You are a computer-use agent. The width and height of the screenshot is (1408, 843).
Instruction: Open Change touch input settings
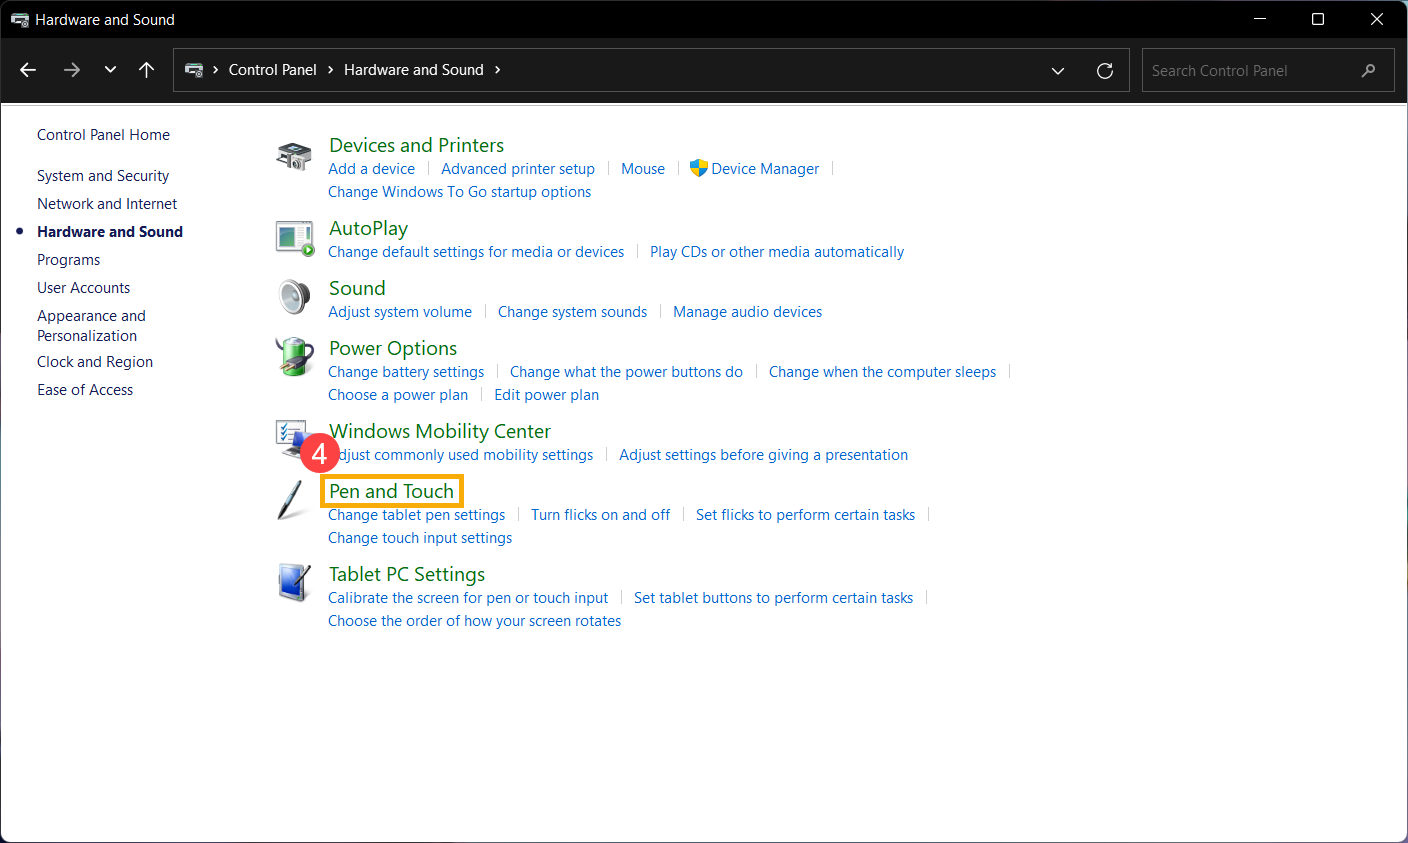tap(420, 538)
